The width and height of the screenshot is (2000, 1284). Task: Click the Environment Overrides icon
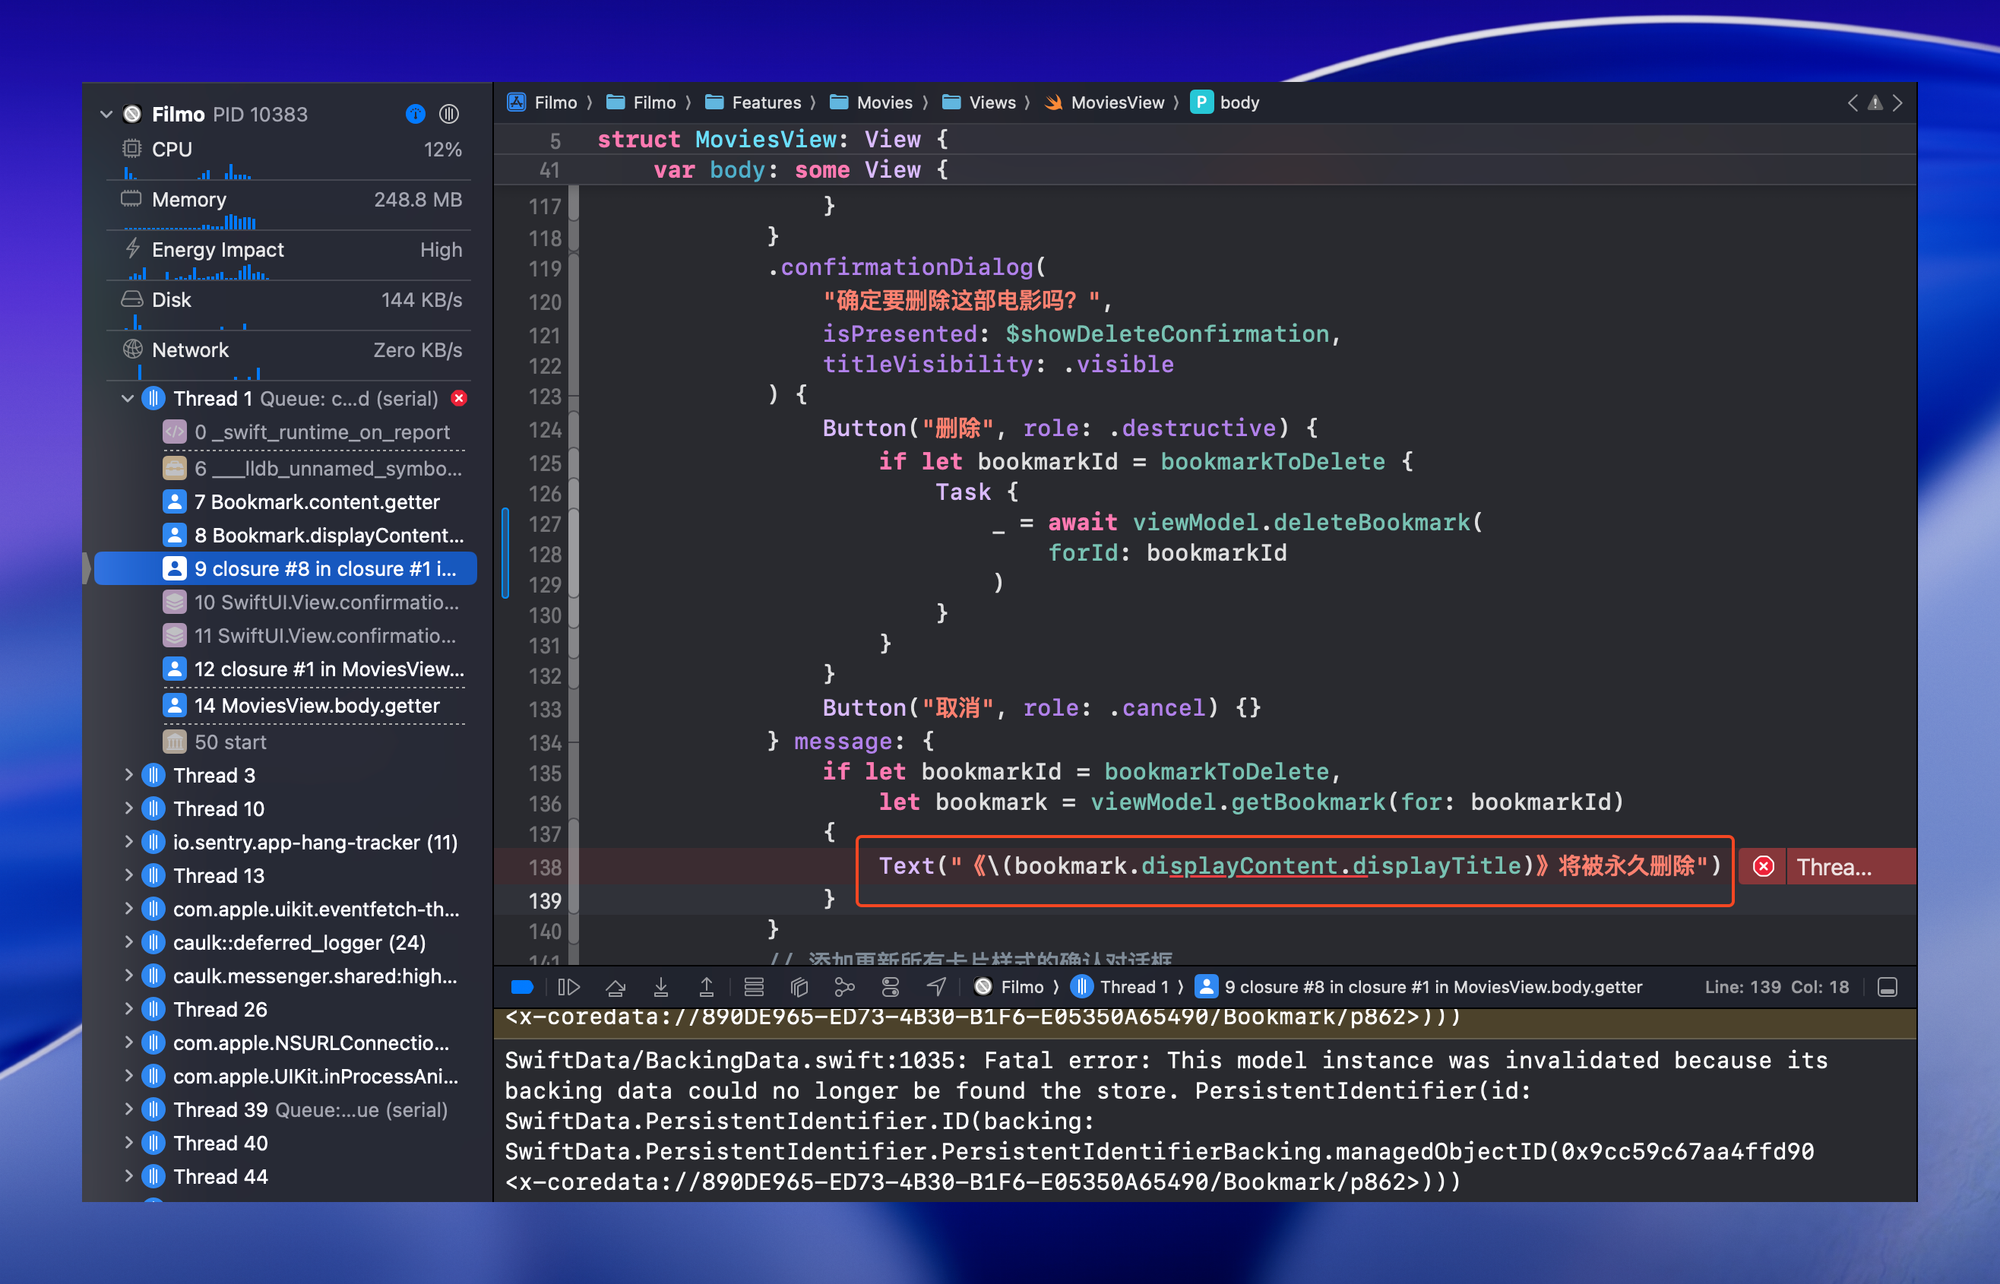point(890,987)
